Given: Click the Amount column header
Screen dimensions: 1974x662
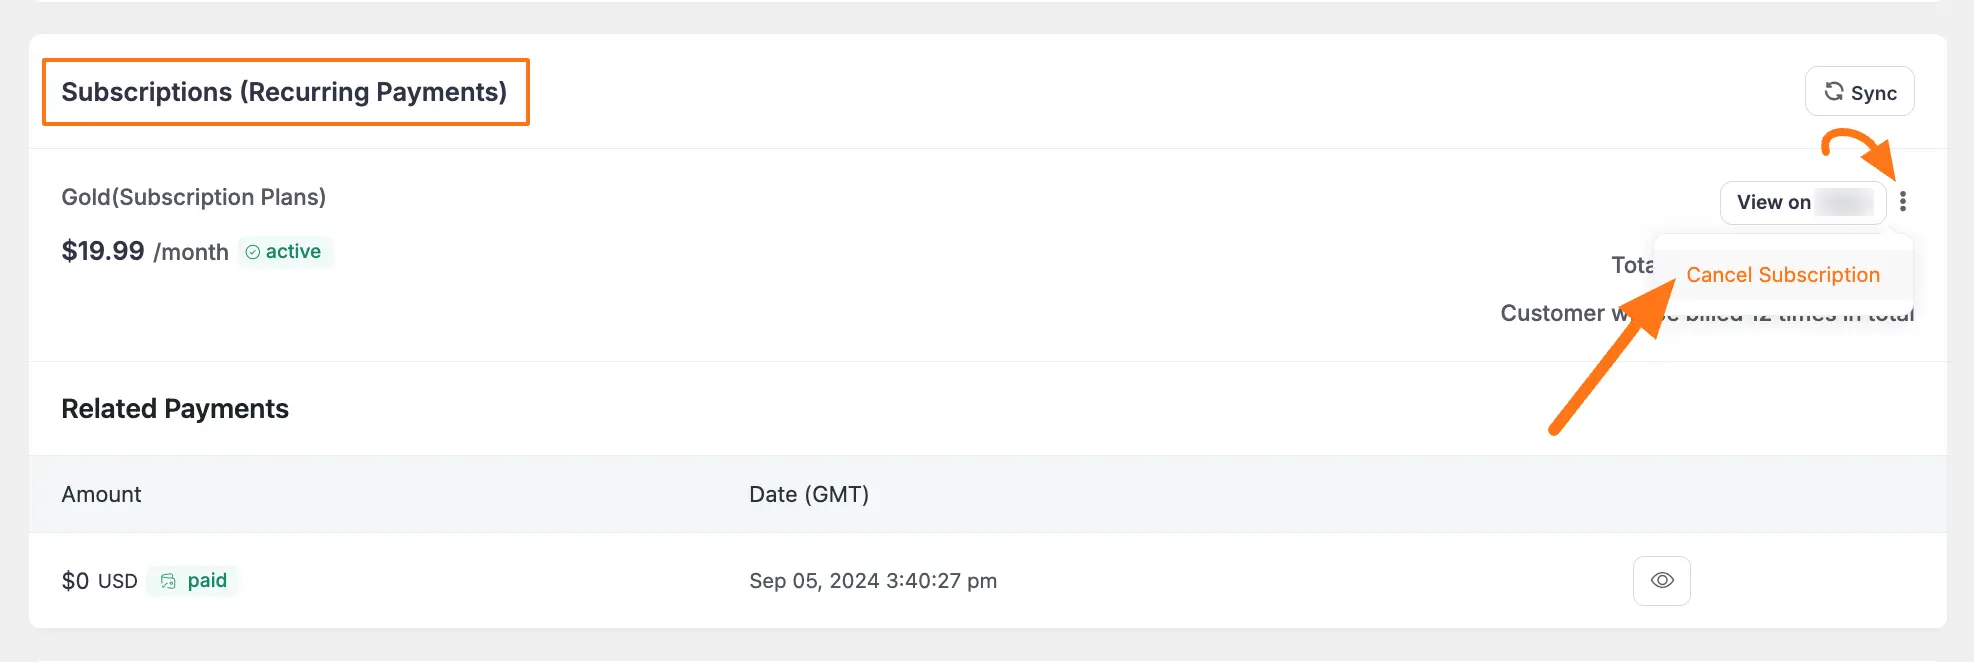Looking at the screenshot, I should coord(102,494).
